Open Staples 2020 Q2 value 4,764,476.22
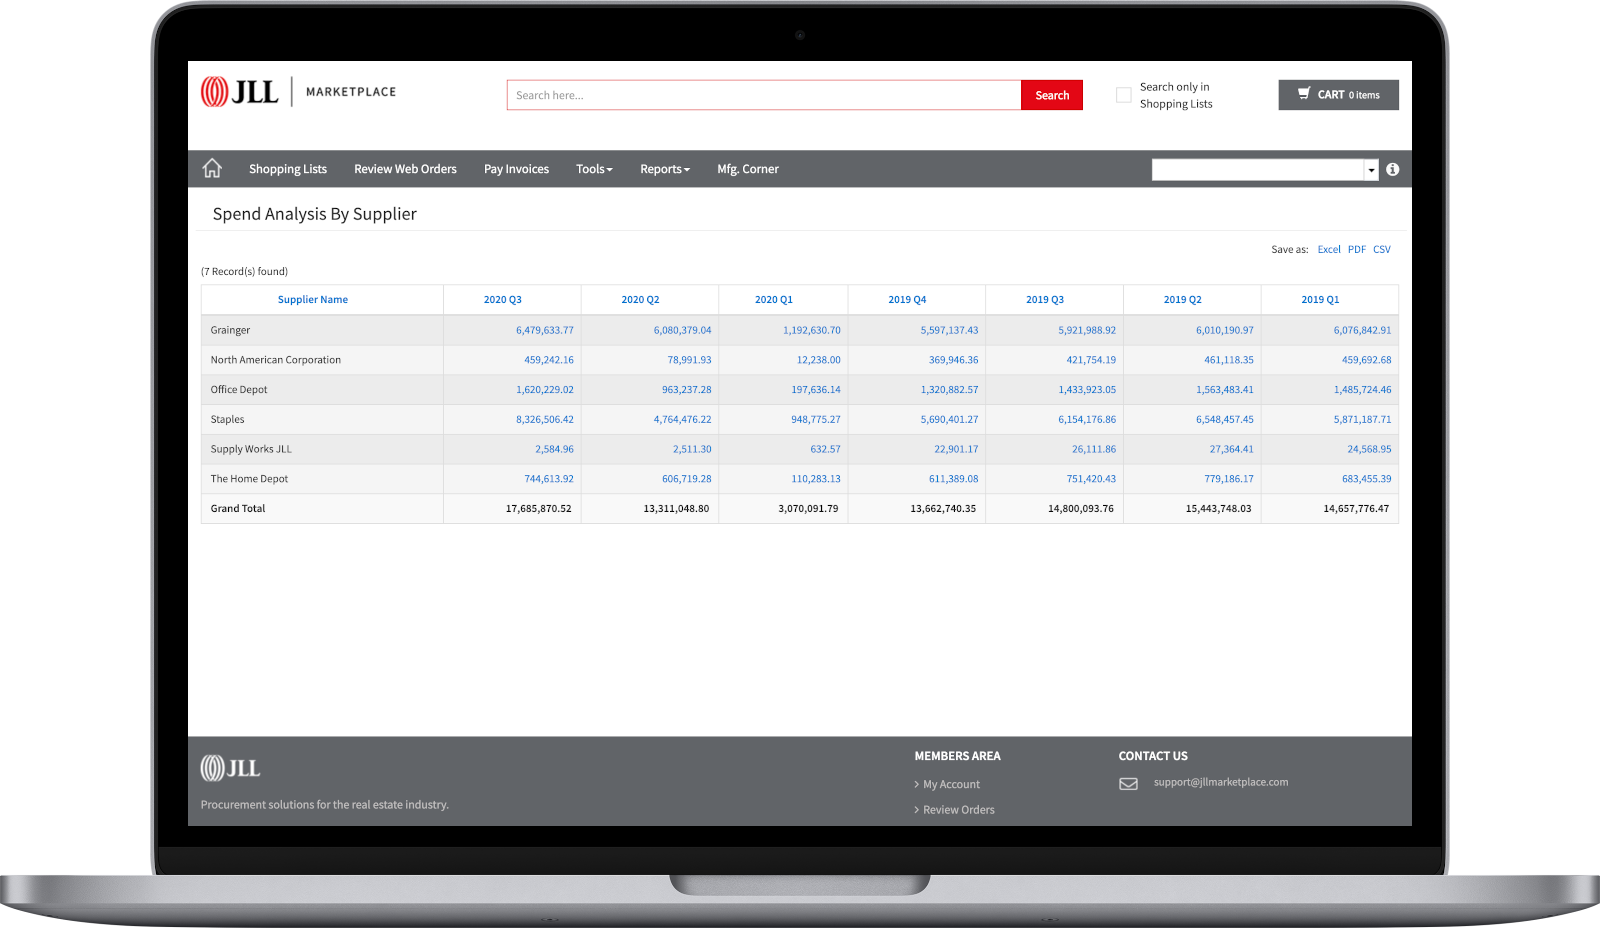 (682, 420)
